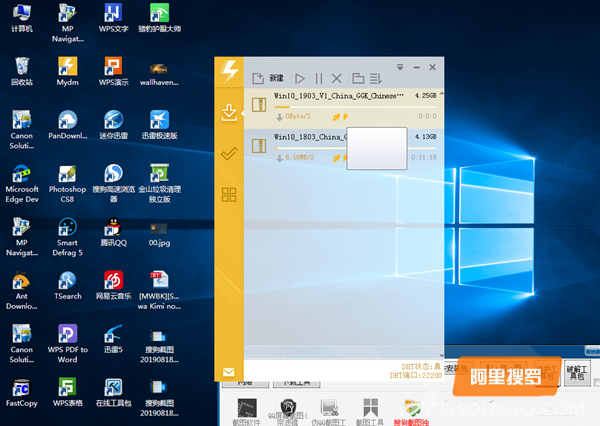600x426 pixels.
Task: Click the task list scrollbar down arrow
Action: (442, 355)
